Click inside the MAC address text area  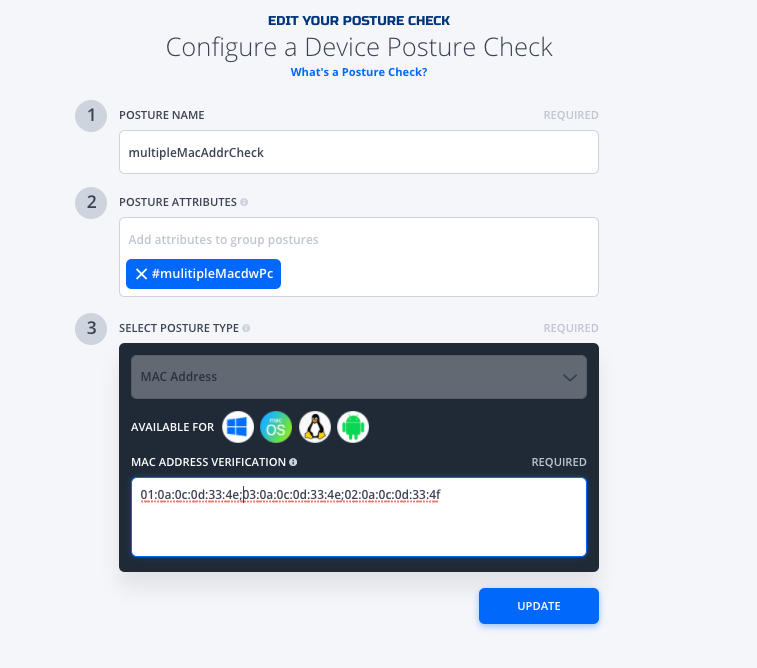click(359, 517)
